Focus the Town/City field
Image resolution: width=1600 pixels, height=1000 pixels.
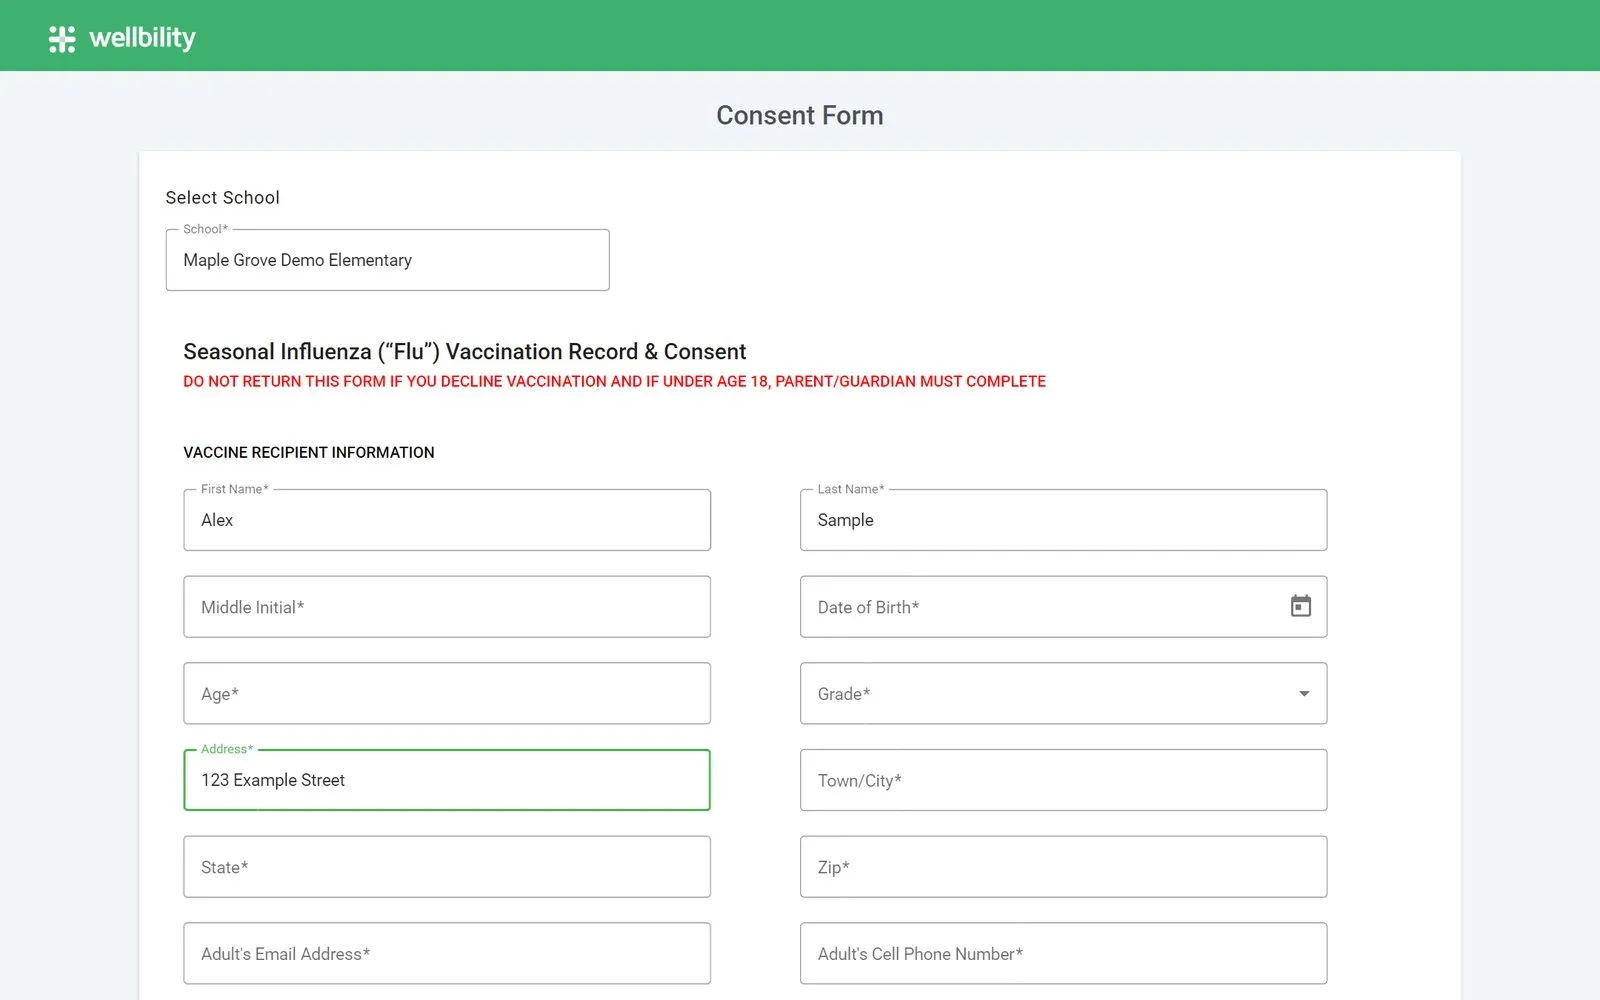point(1063,780)
